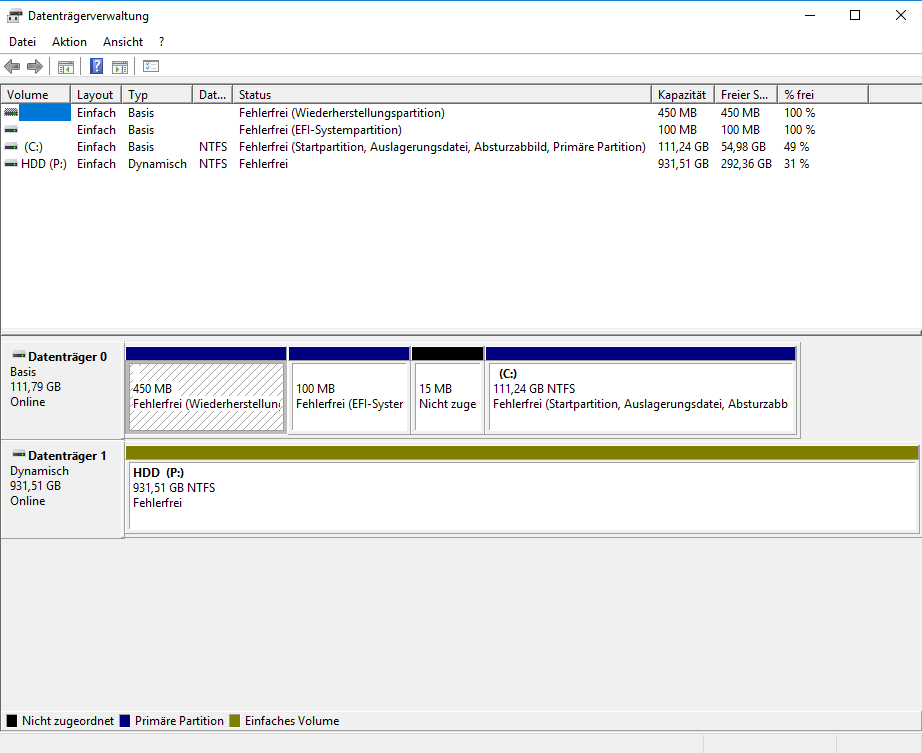Screen dimensions: 922x753
Task: Click status 'Fehlerfrei (EFI-Systempartition)' in list
Action: coord(320,130)
